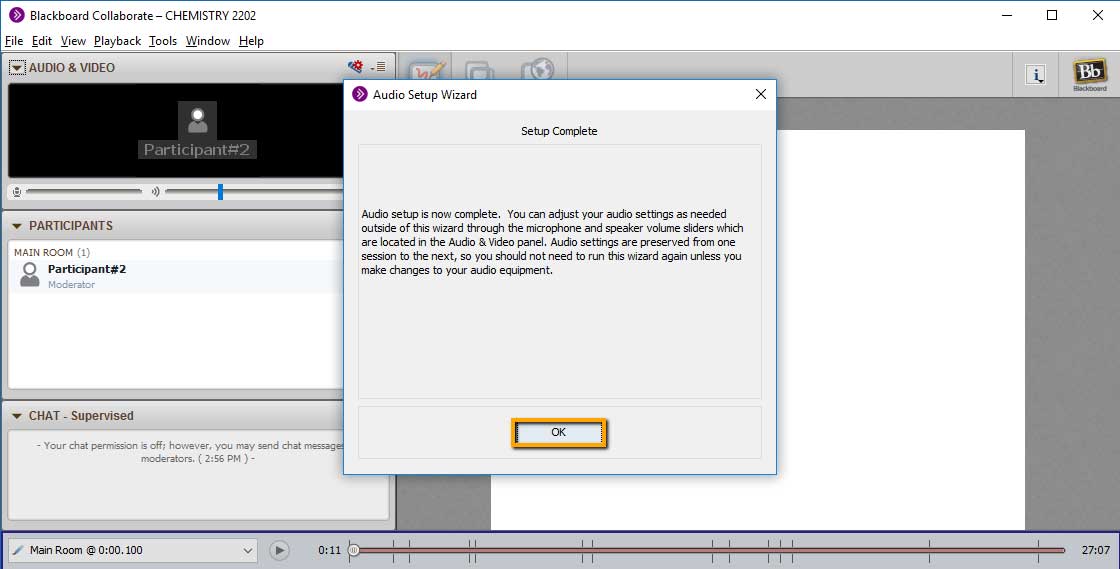Collapse the Chat panel
Image resolution: width=1120 pixels, height=569 pixels.
17,416
